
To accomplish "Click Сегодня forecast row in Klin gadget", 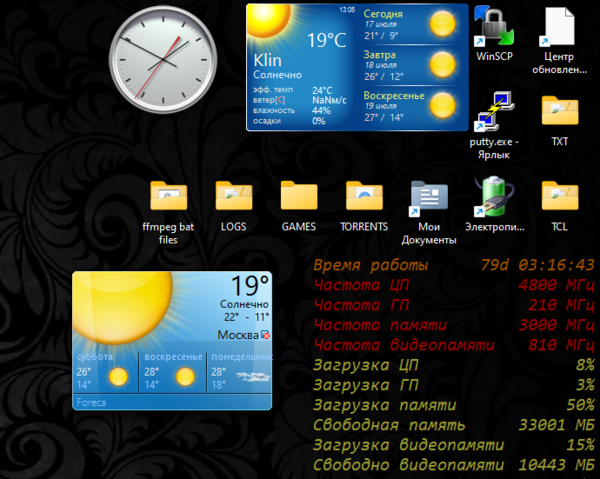I will [x=410, y=24].
